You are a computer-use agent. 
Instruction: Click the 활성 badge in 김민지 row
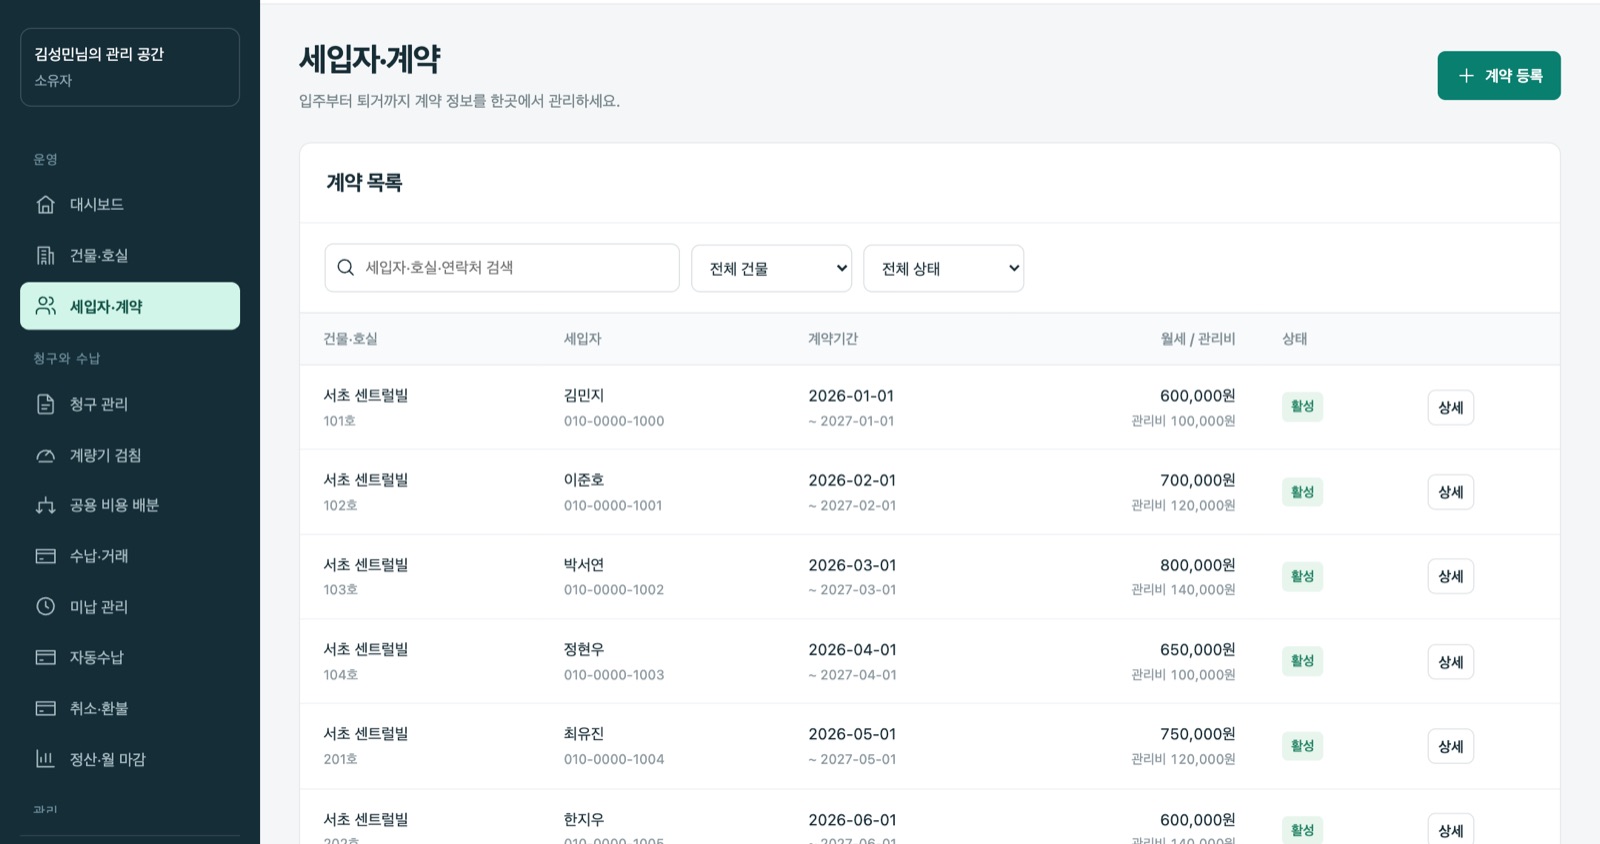(1302, 407)
